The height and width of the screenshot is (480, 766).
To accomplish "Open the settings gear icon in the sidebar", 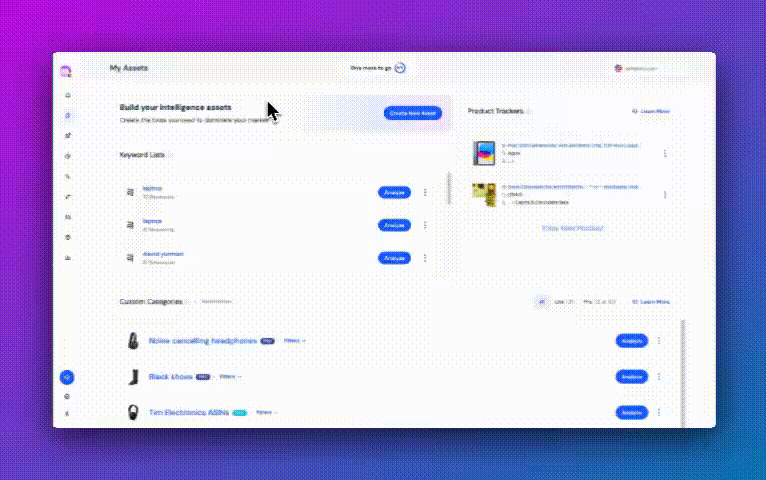I will click(67, 397).
